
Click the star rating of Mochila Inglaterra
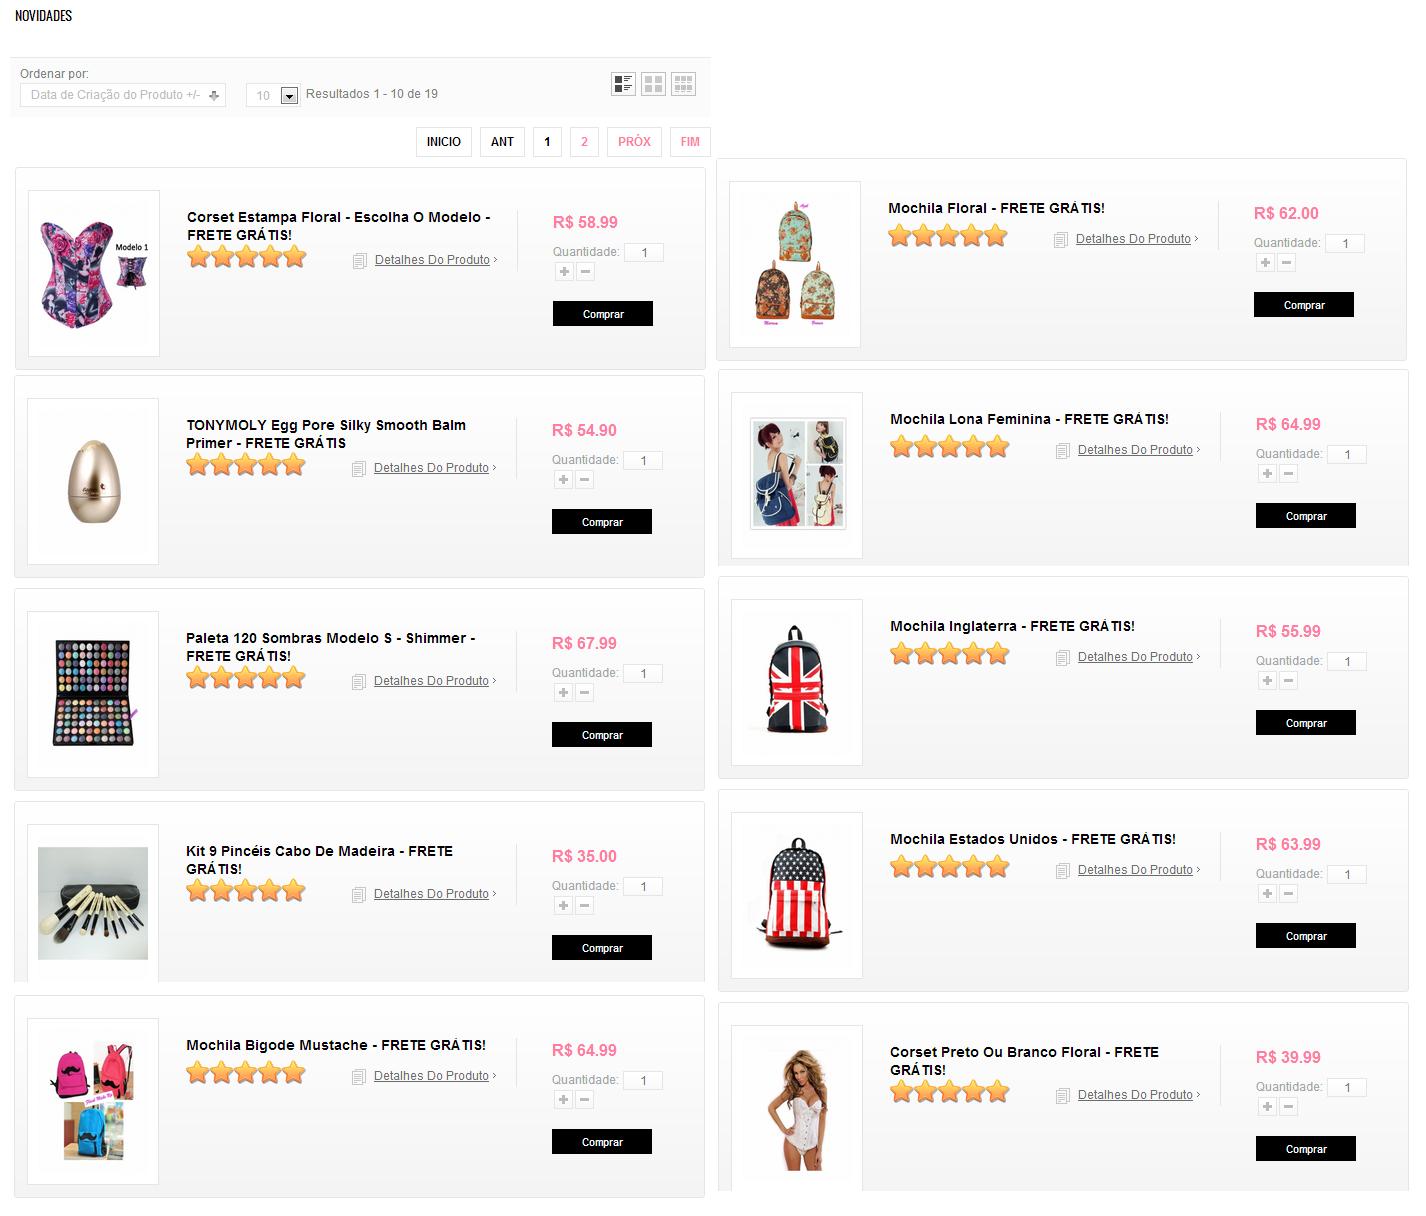pyautogui.click(x=949, y=654)
